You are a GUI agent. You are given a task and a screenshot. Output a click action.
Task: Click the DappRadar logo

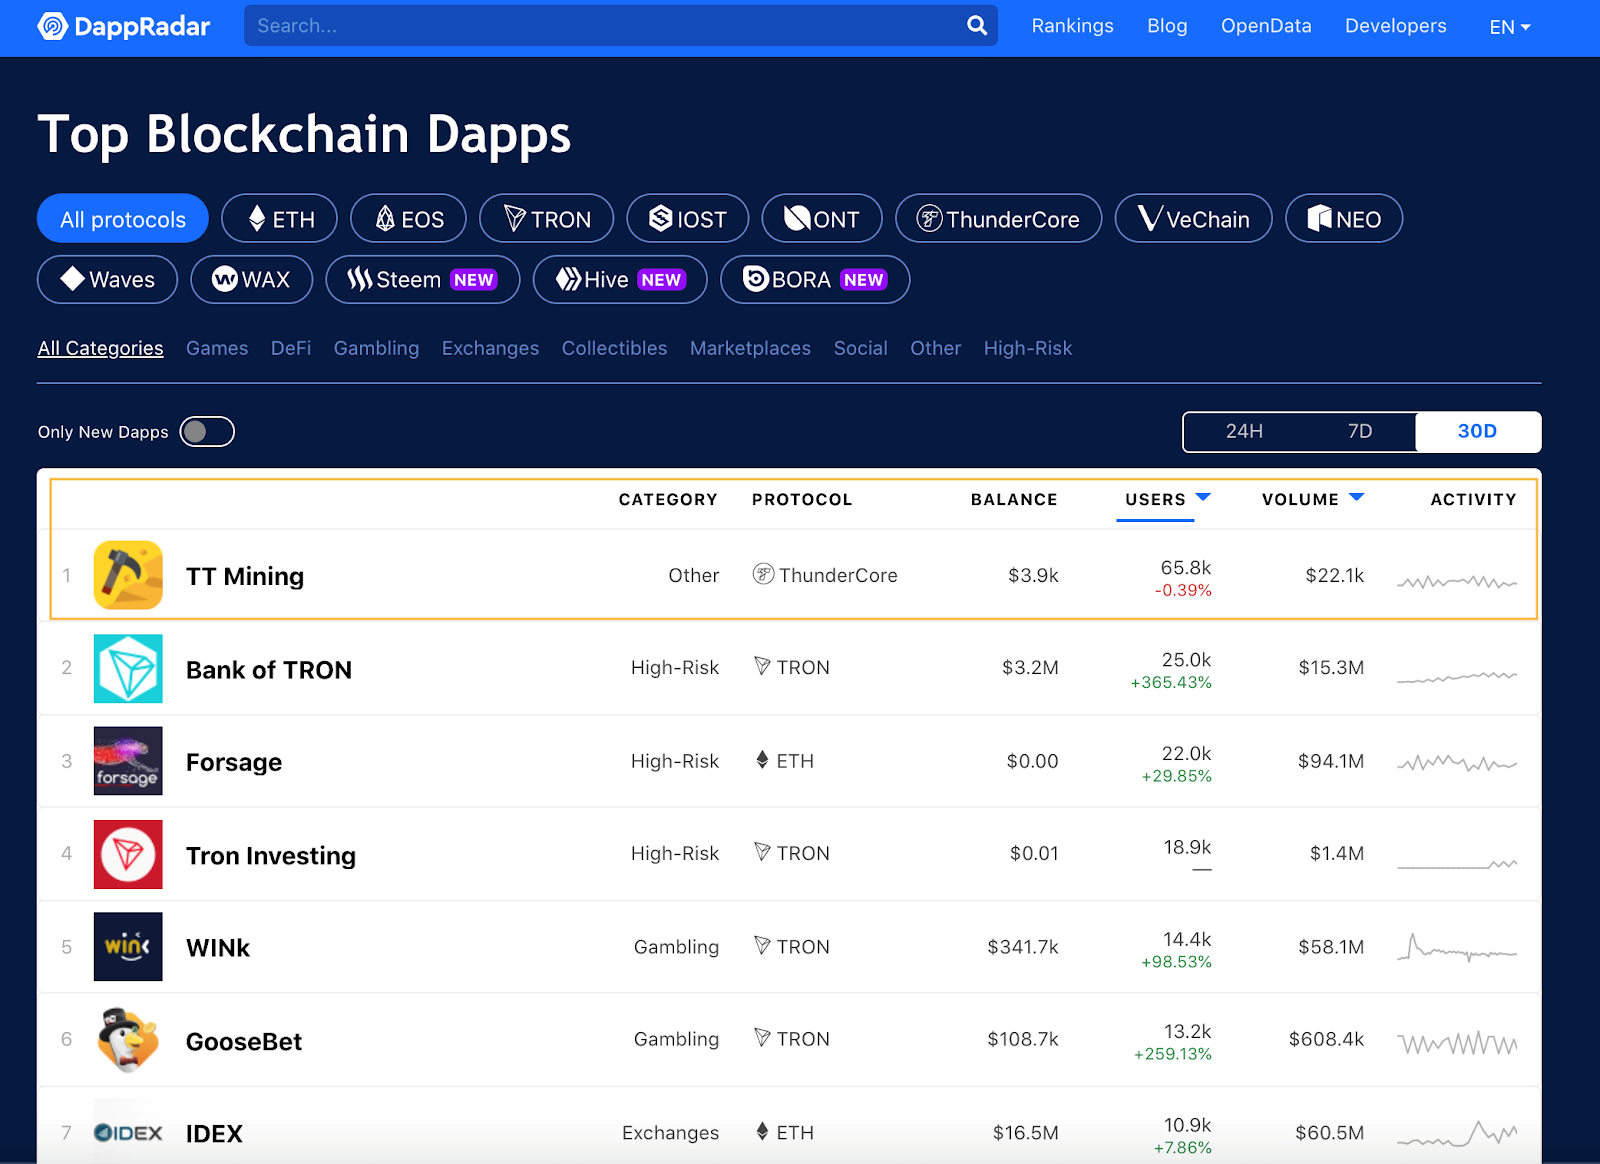click(x=124, y=26)
